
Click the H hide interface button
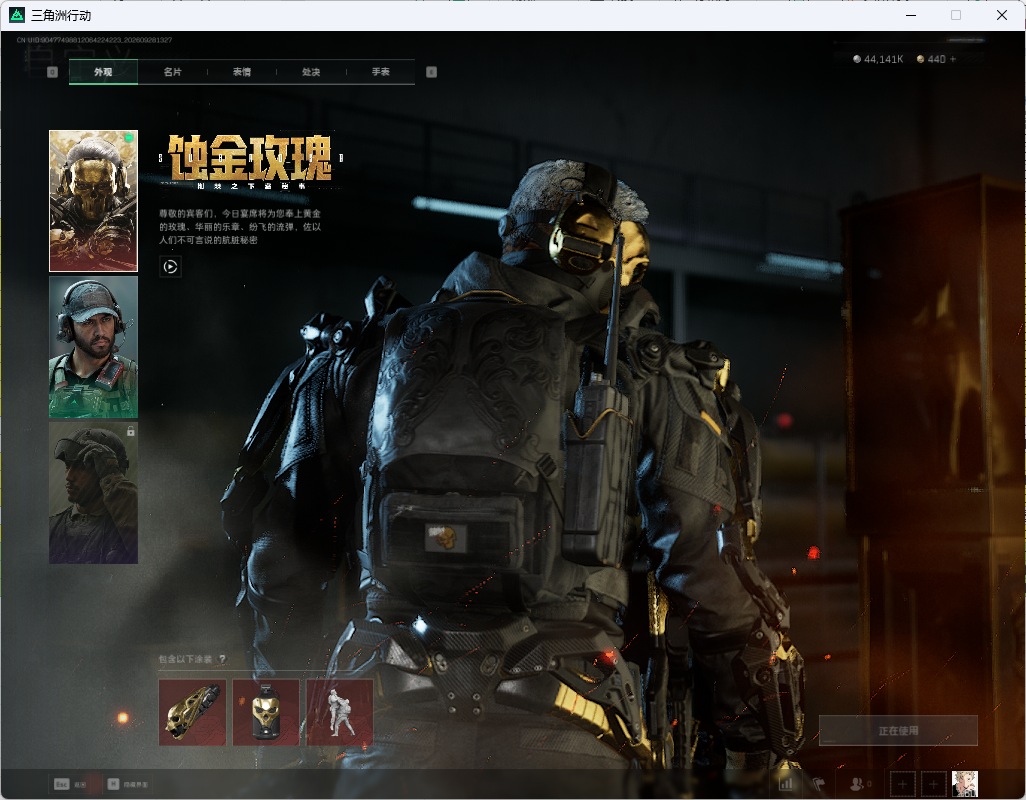[128, 784]
